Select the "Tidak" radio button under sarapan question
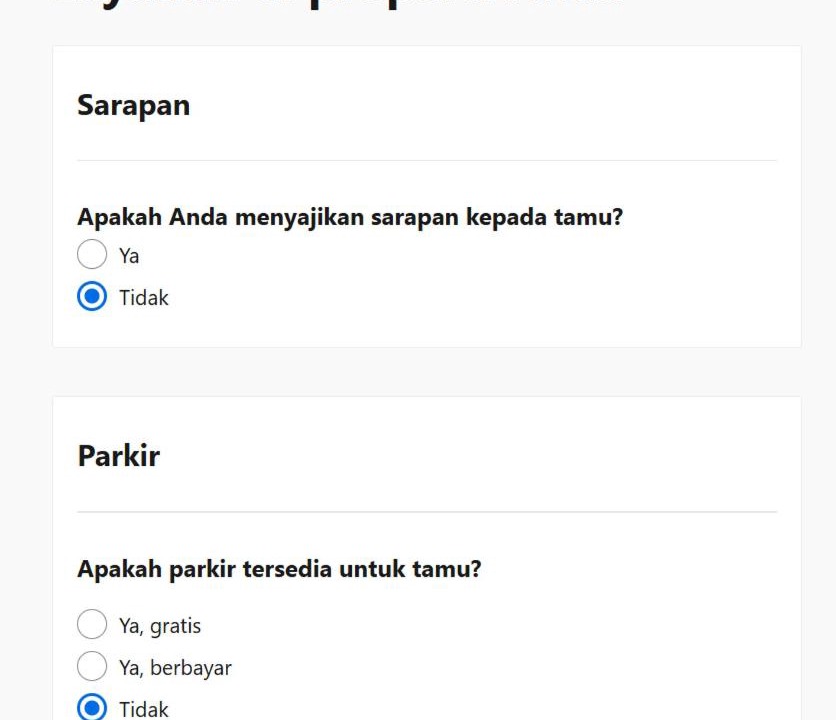836x720 pixels. coord(92,297)
